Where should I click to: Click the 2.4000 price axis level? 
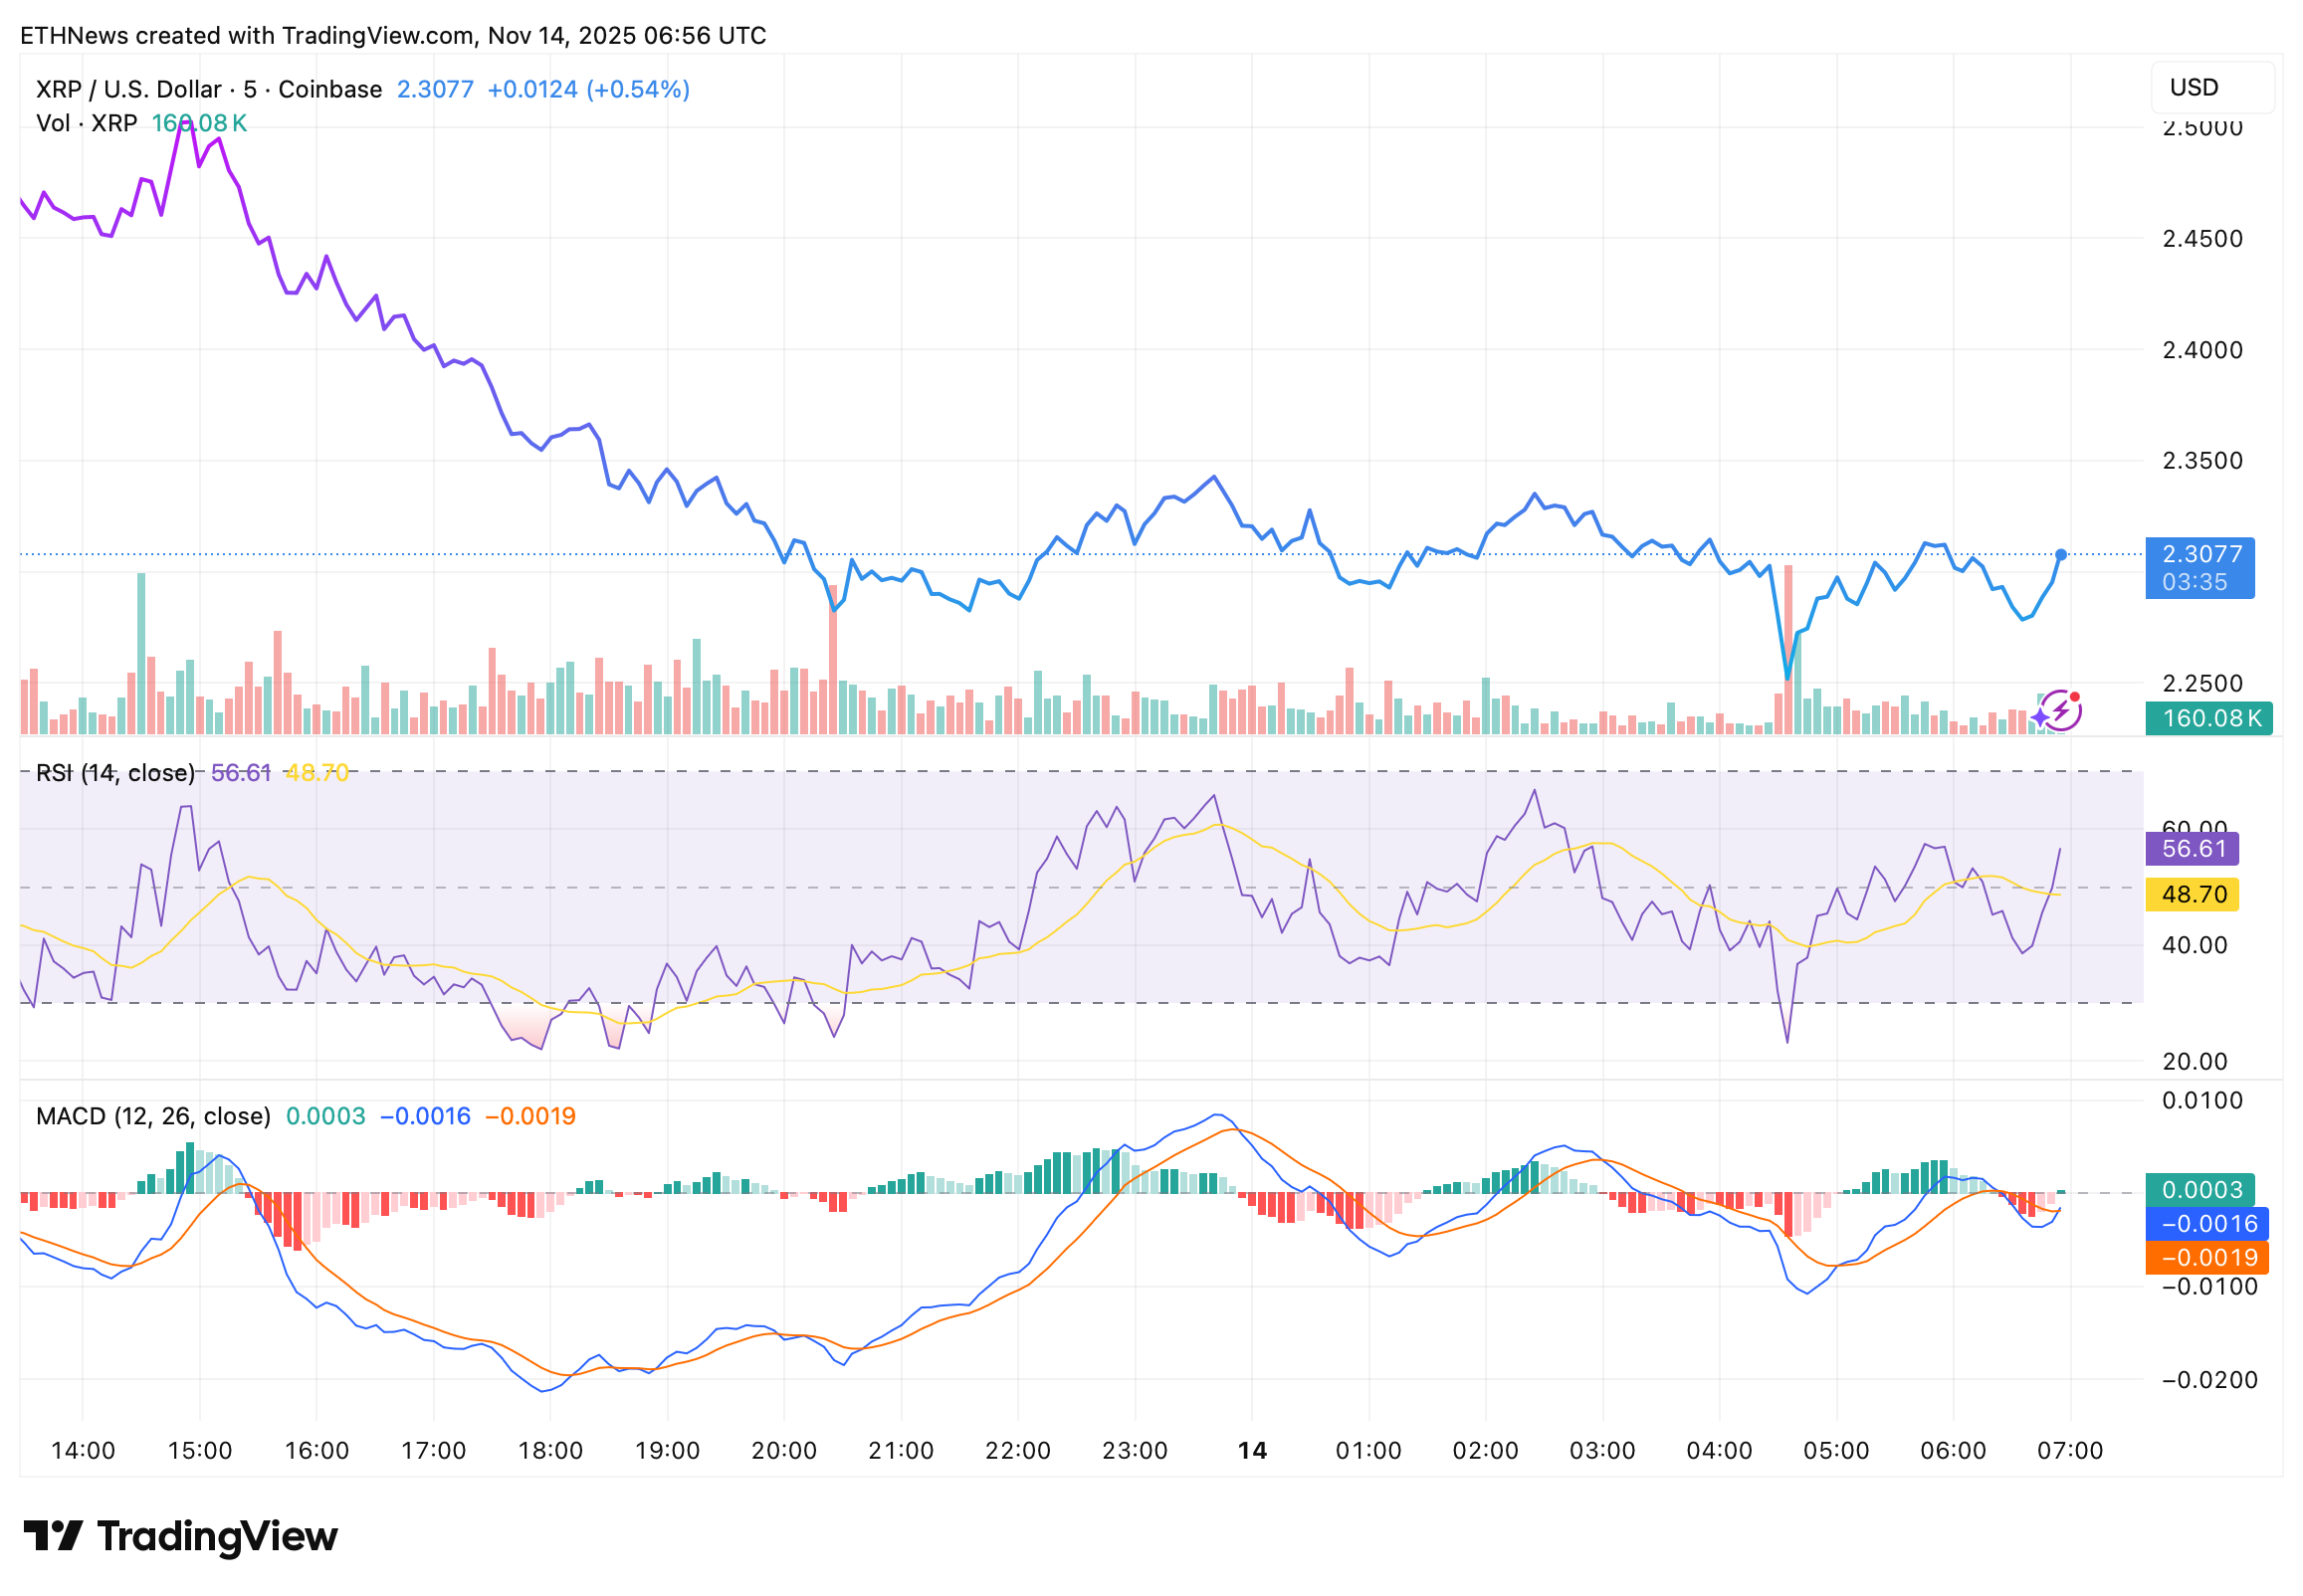(x=2201, y=350)
